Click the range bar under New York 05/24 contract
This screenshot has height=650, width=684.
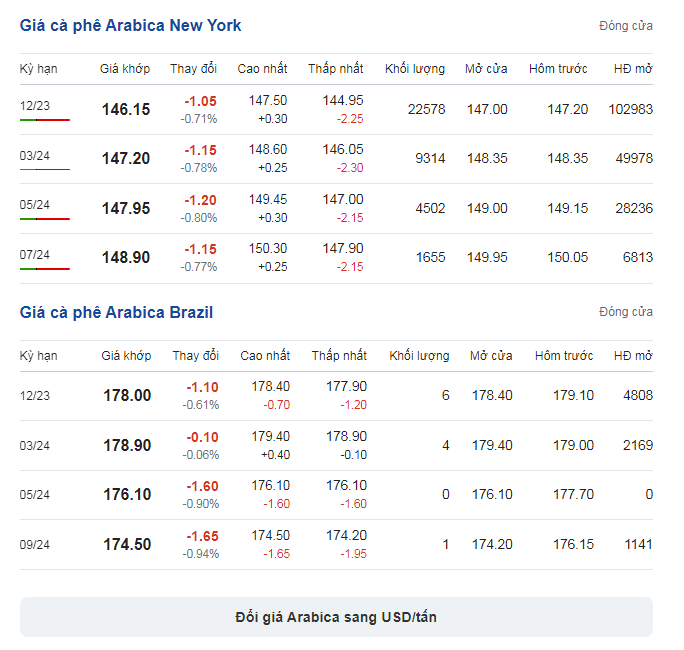tap(45, 219)
